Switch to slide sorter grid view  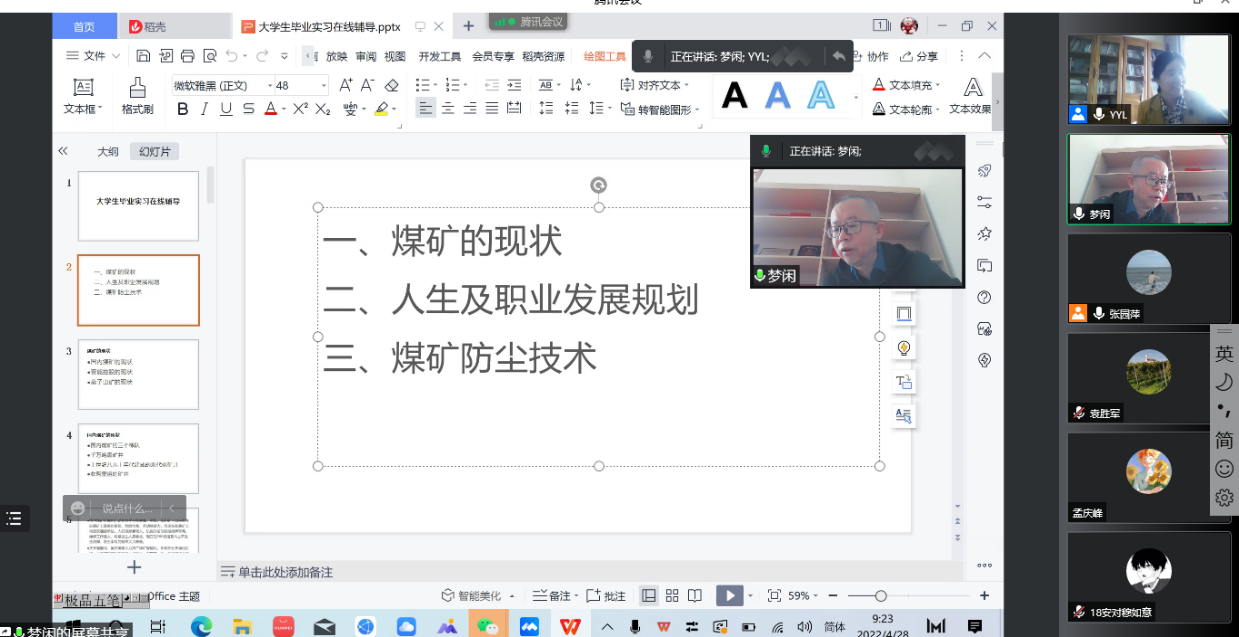(x=672, y=595)
